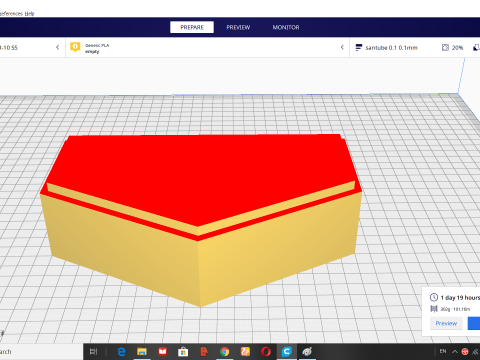Click the infill density icon
The height and width of the screenshot is (360, 480).
click(445, 47)
